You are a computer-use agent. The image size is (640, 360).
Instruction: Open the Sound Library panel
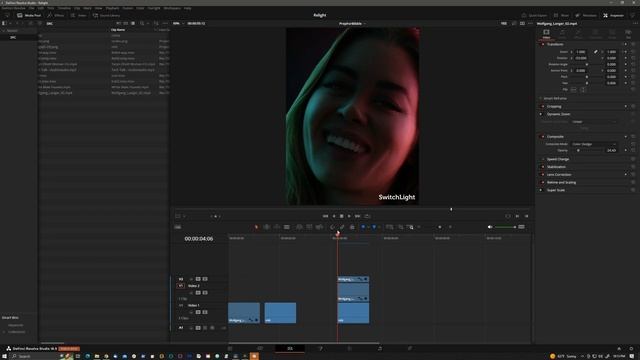106,16
